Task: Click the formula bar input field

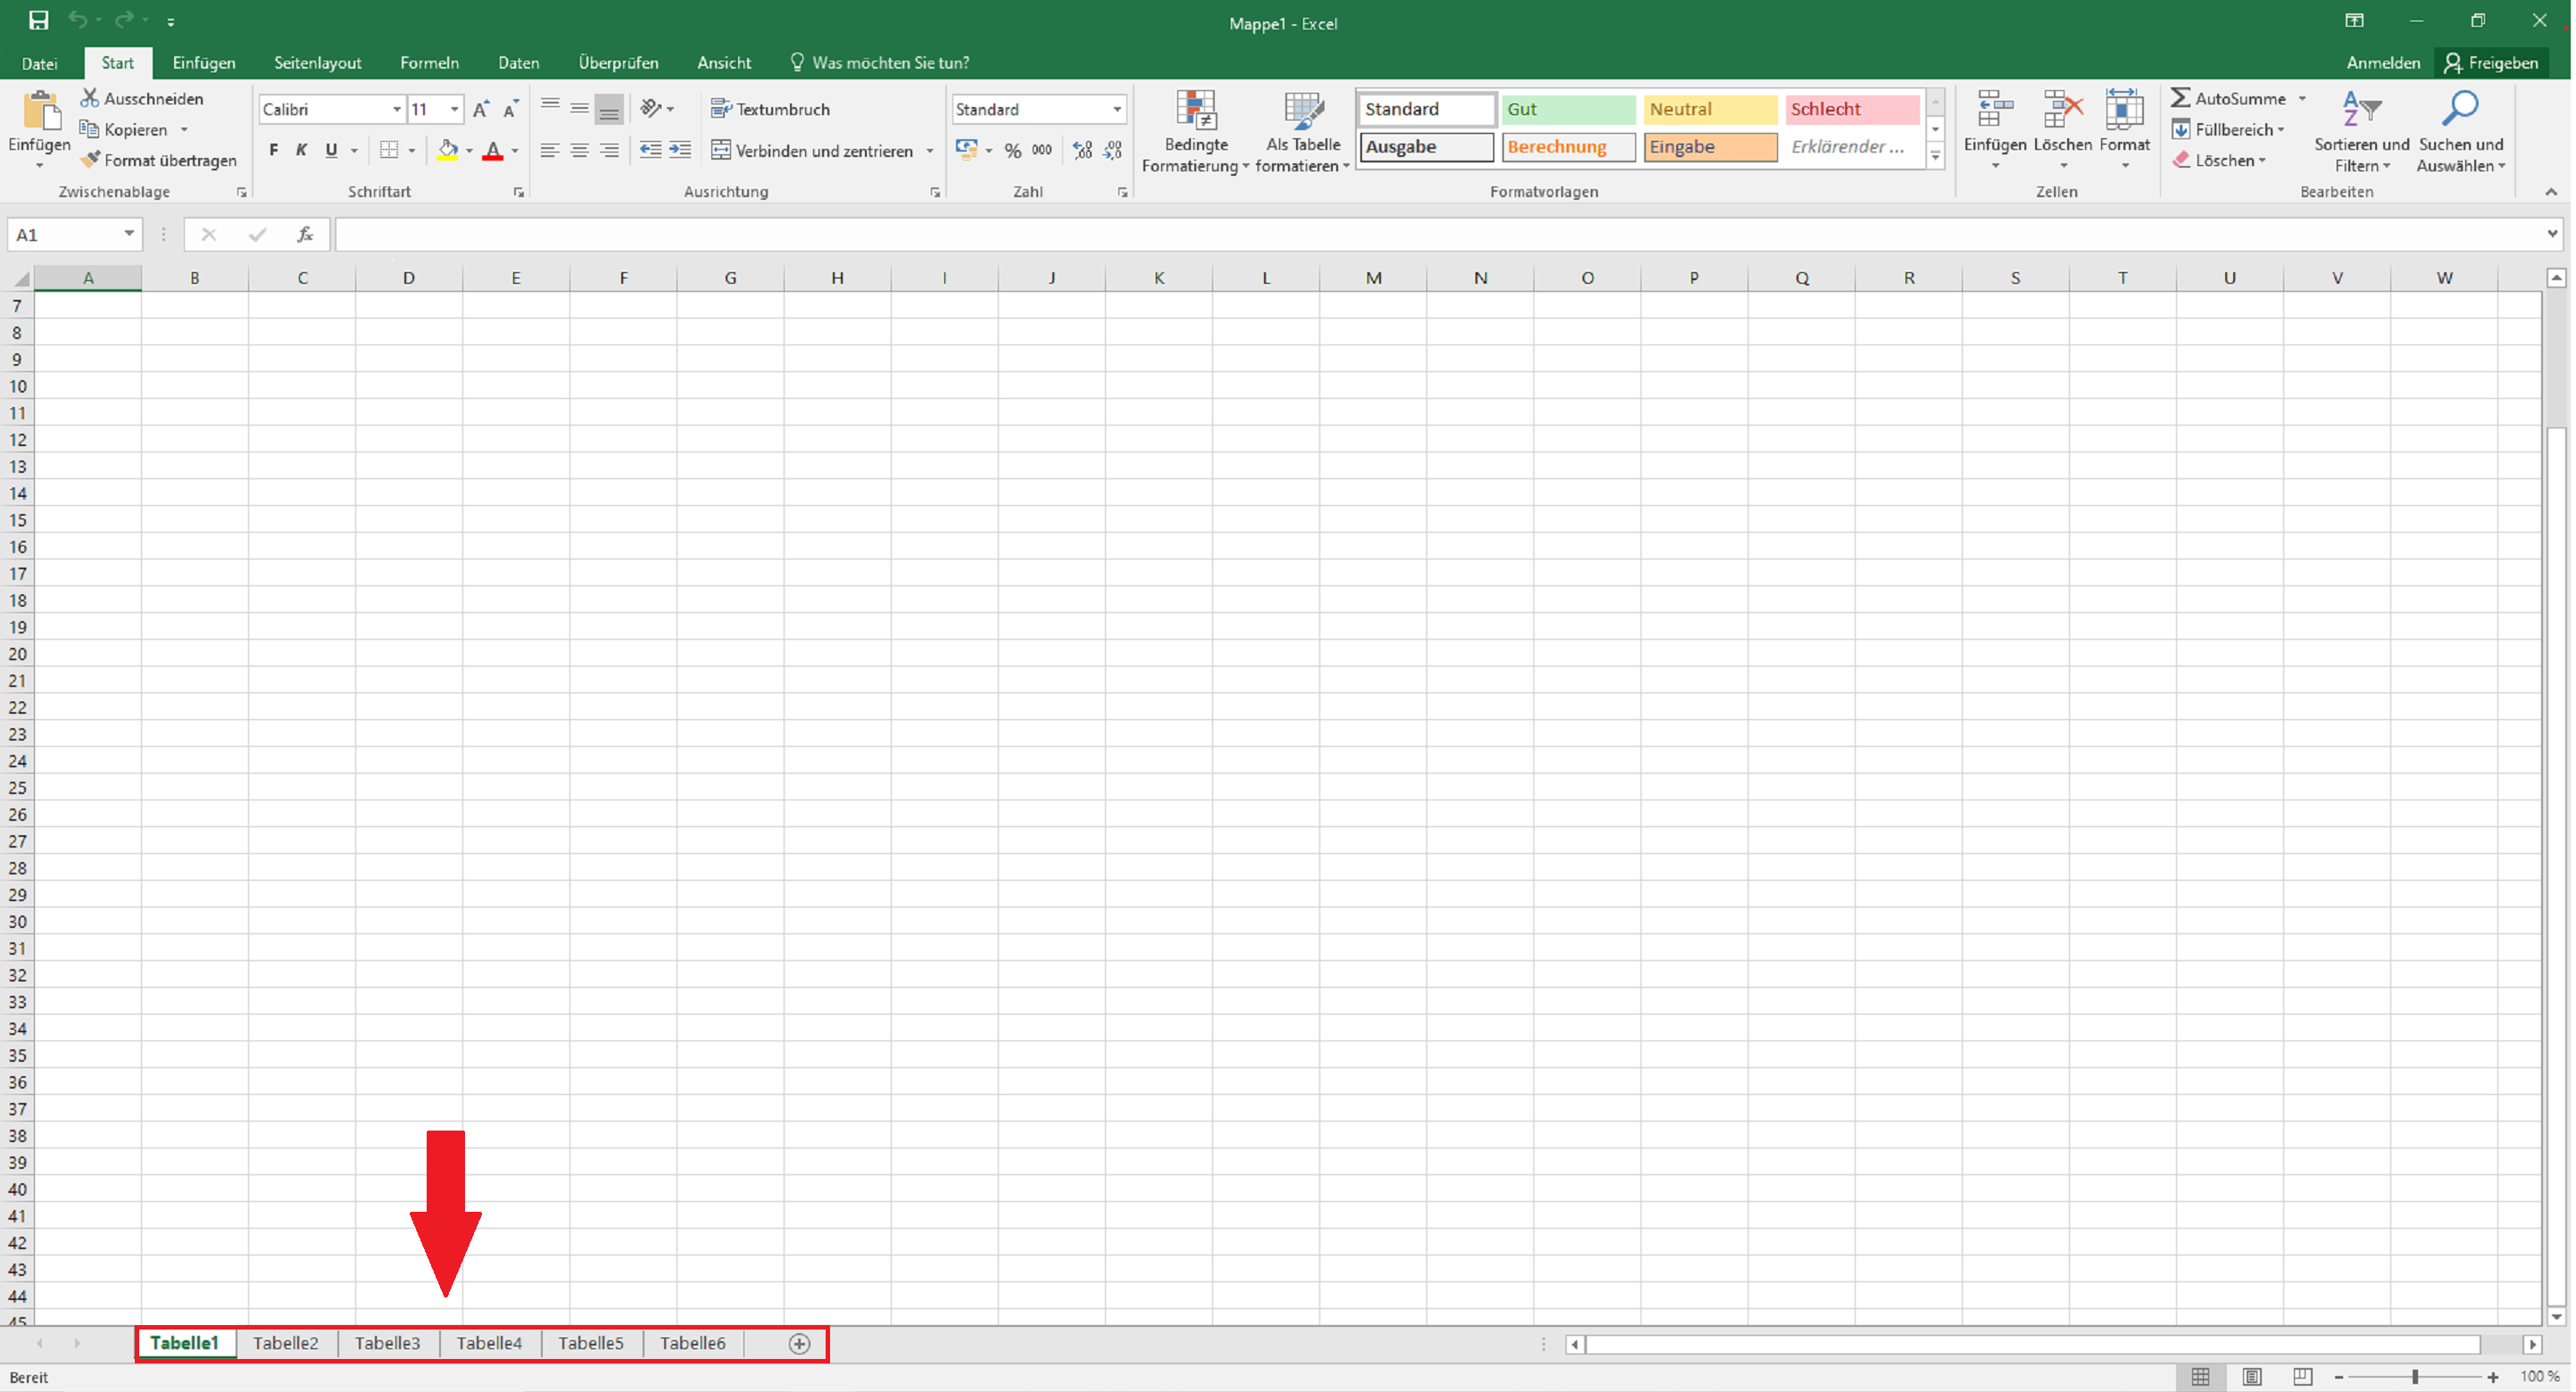Action: (x=1440, y=234)
